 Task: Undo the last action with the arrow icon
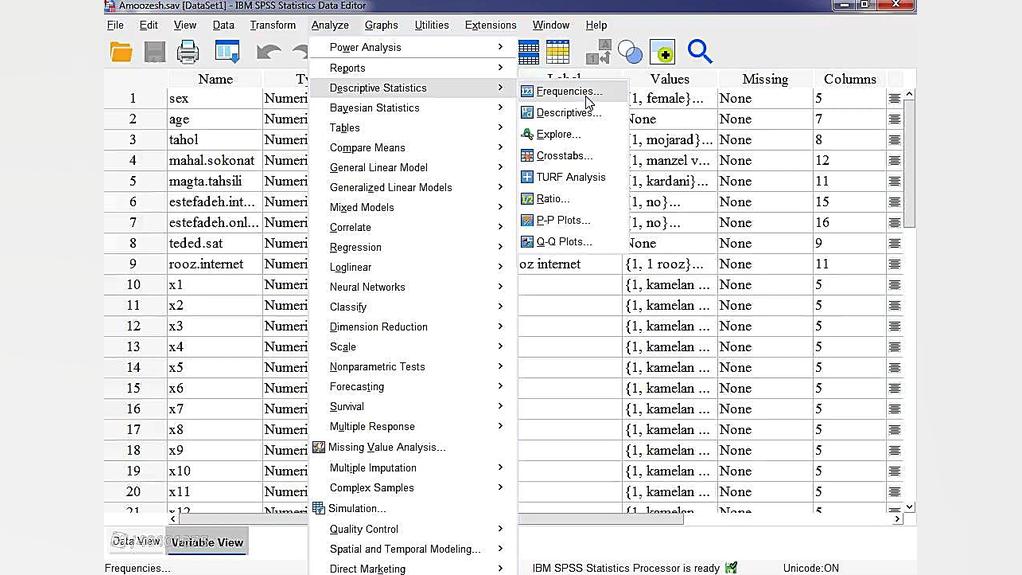(x=268, y=52)
